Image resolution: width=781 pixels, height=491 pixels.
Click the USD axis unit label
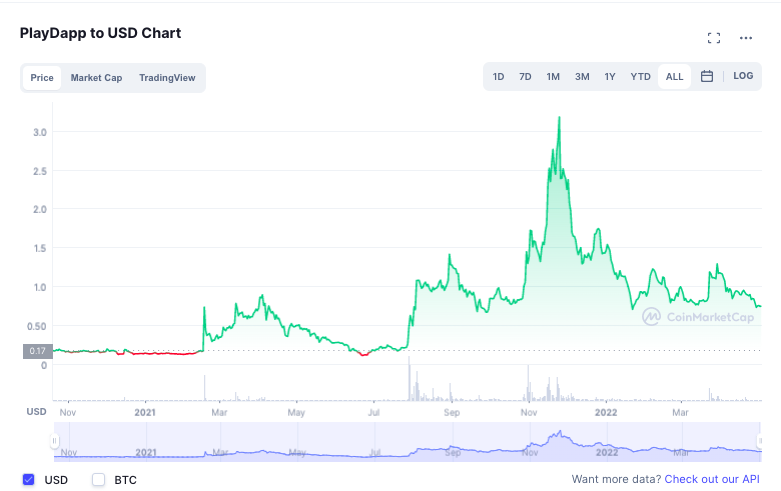36,412
